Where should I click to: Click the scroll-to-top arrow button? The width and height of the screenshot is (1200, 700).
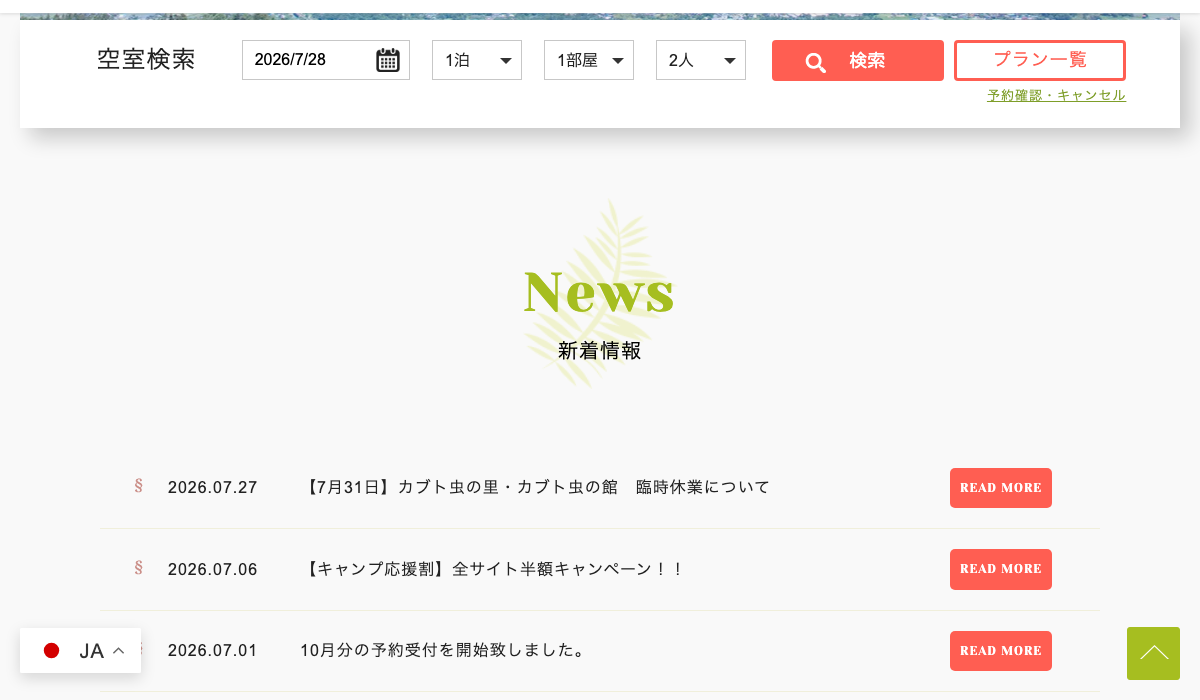(x=1153, y=653)
